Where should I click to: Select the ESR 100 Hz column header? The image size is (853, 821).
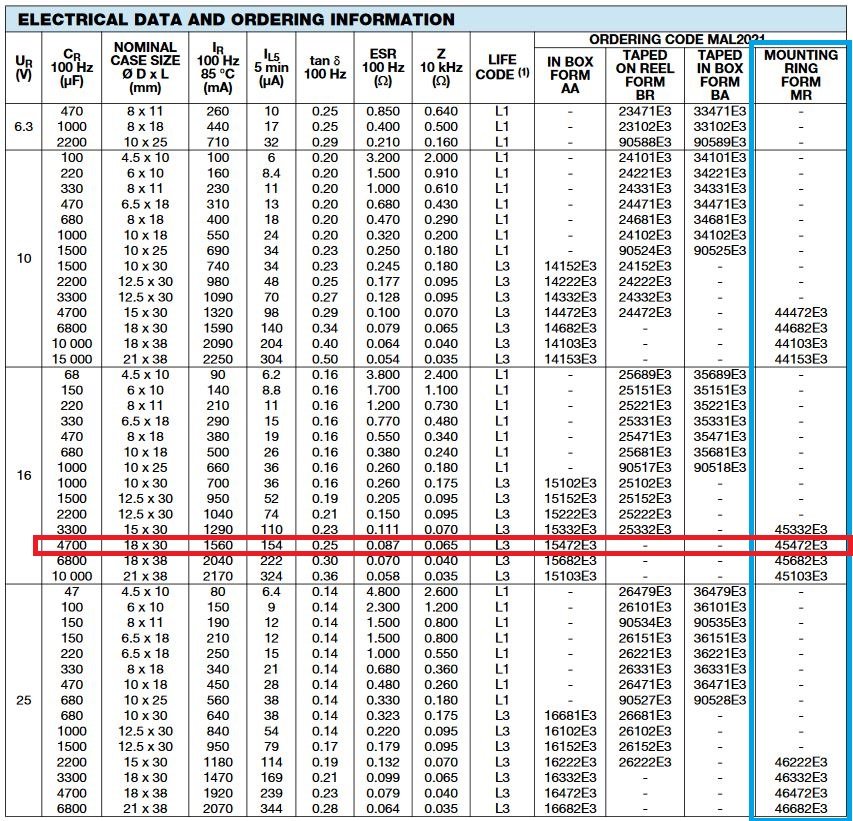(383, 67)
